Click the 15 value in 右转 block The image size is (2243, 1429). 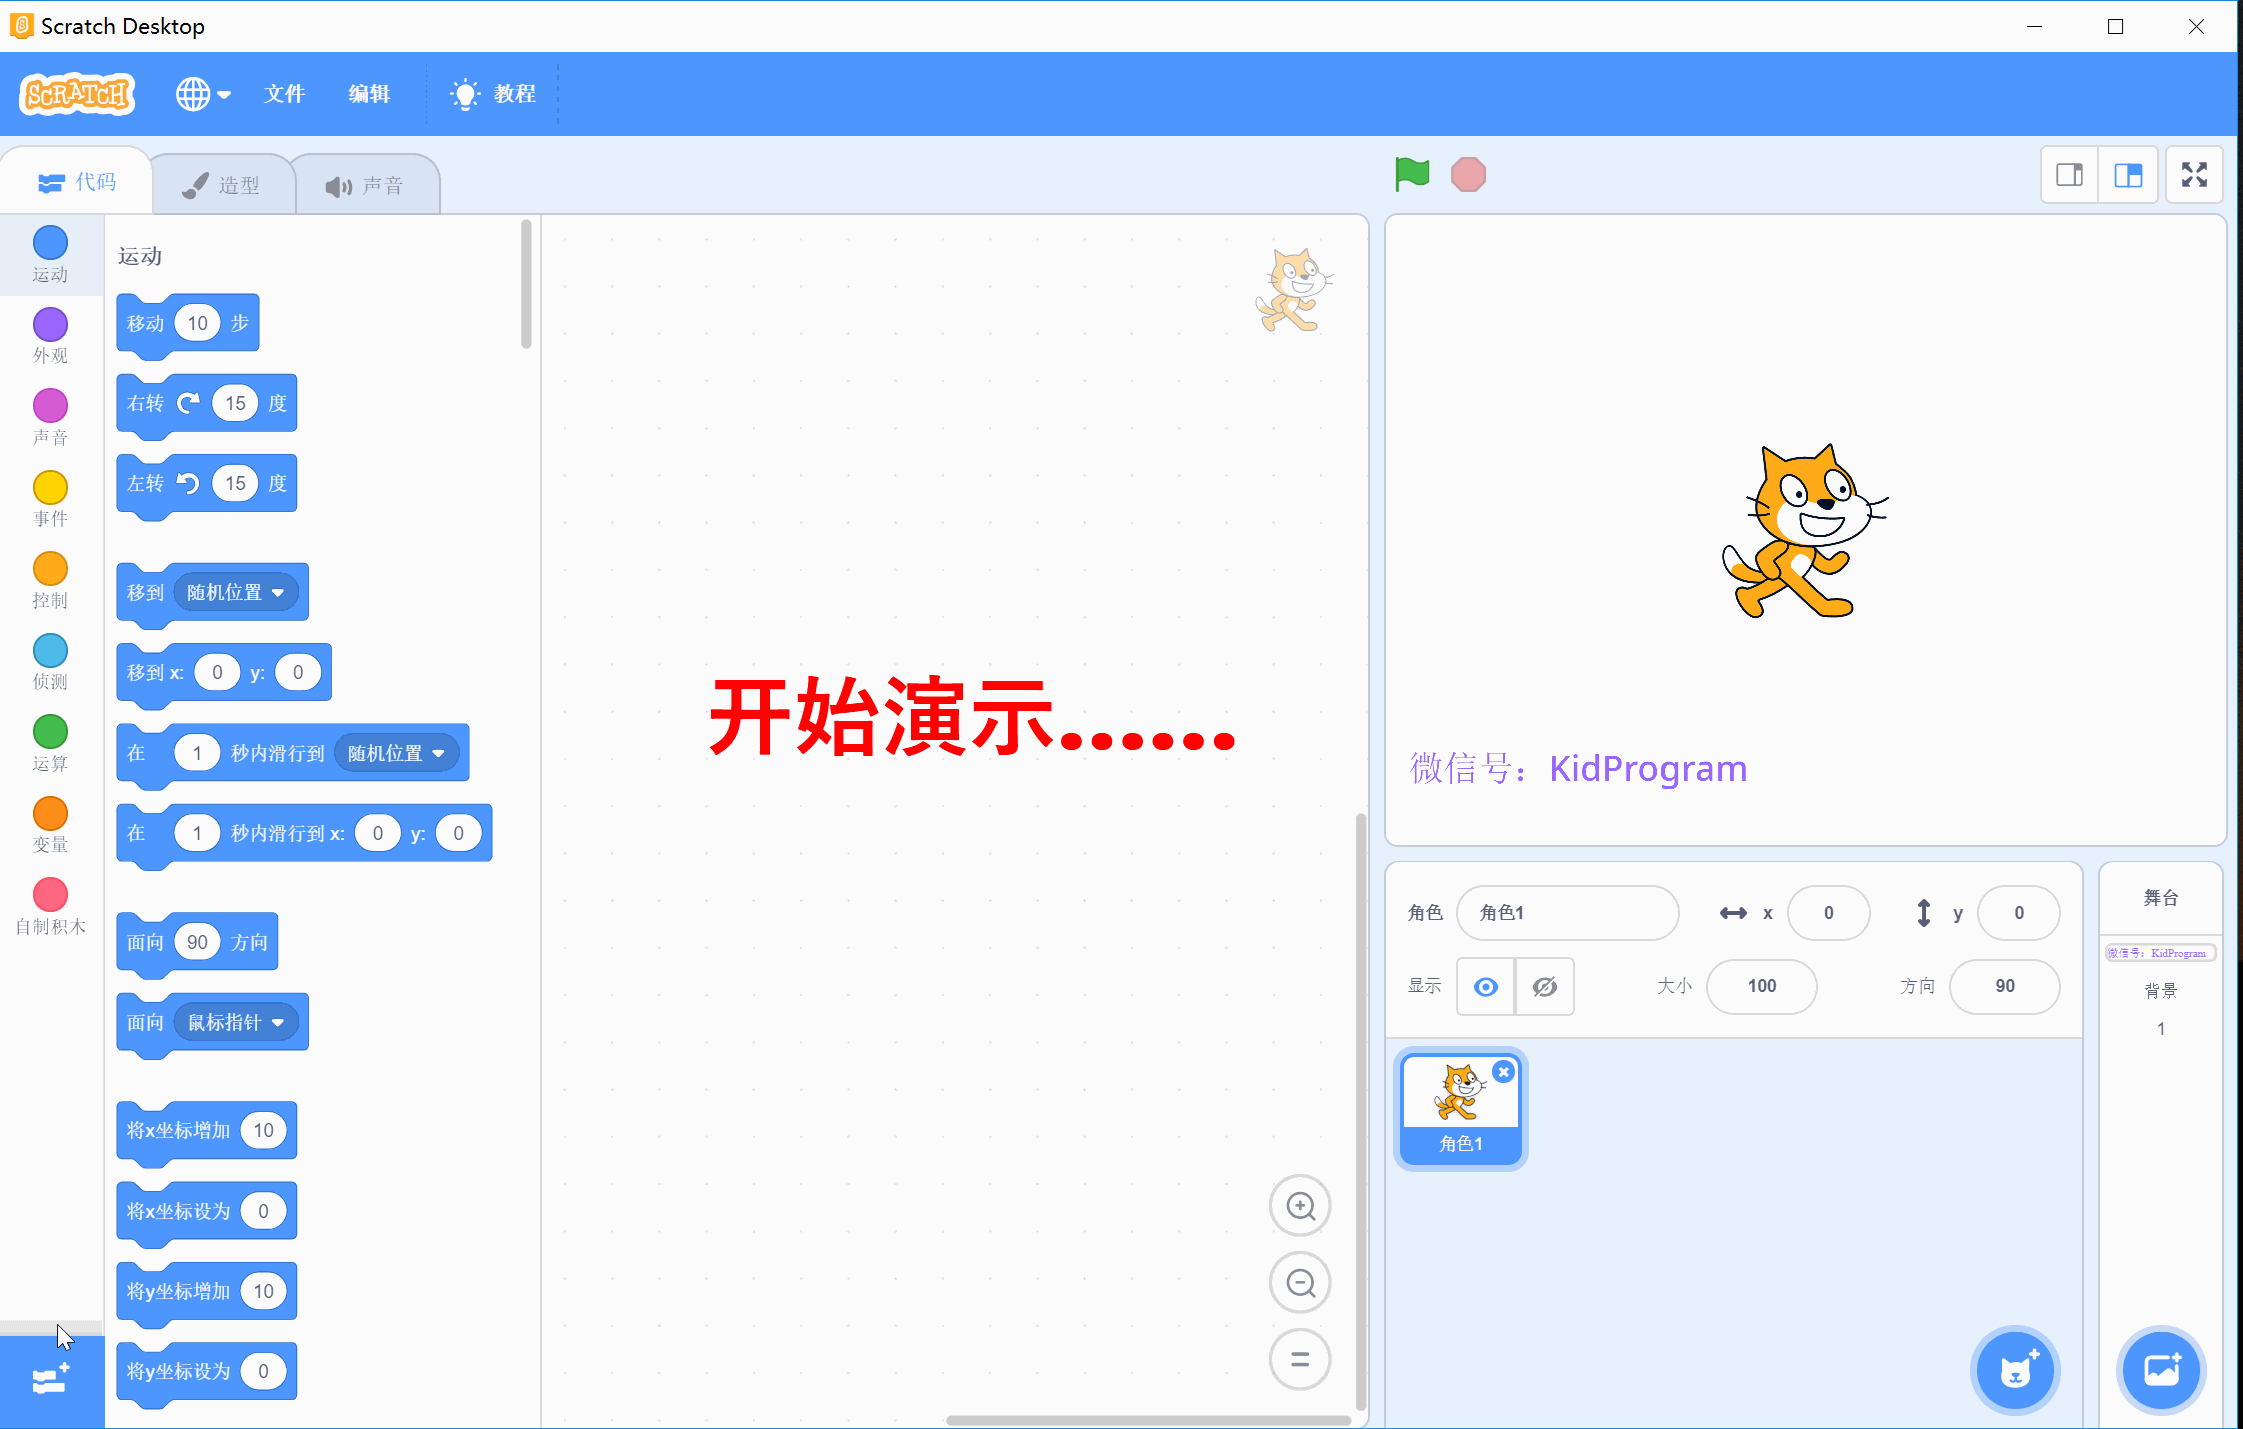click(x=235, y=403)
